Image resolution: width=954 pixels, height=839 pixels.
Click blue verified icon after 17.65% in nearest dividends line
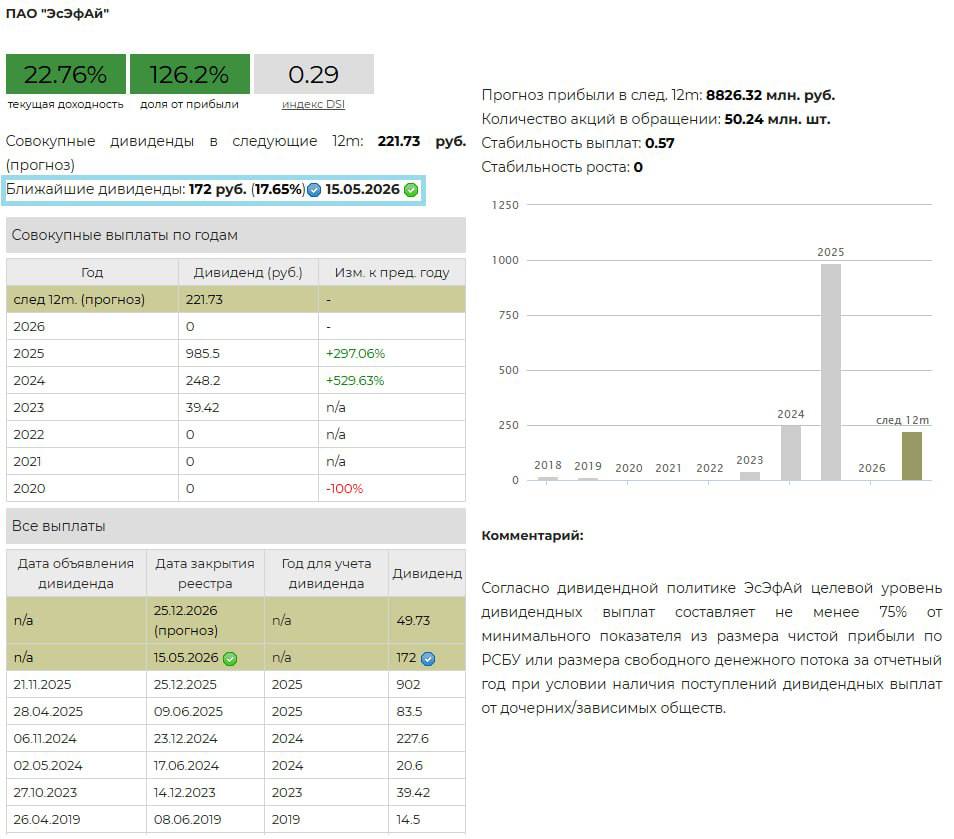pyautogui.click(x=314, y=190)
